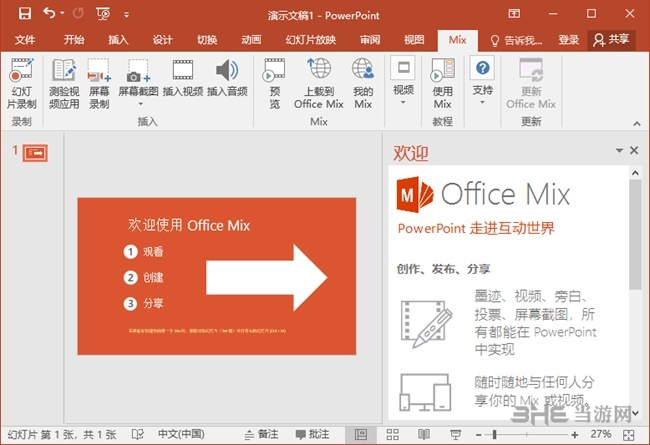The height and width of the screenshot is (445, 650).
Task: Click 上载到 Office Mix upload
Action: click(x=319, y=84)
